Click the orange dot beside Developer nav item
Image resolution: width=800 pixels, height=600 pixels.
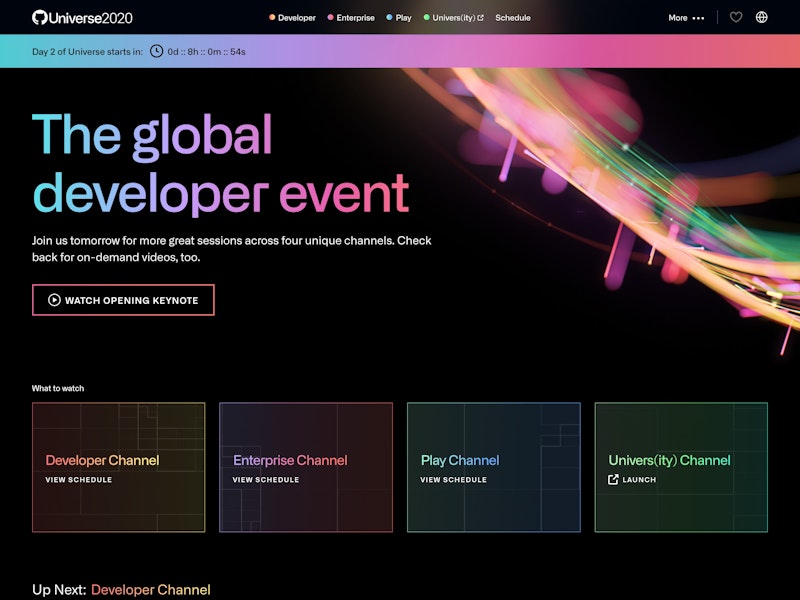(x=273, y=17)
